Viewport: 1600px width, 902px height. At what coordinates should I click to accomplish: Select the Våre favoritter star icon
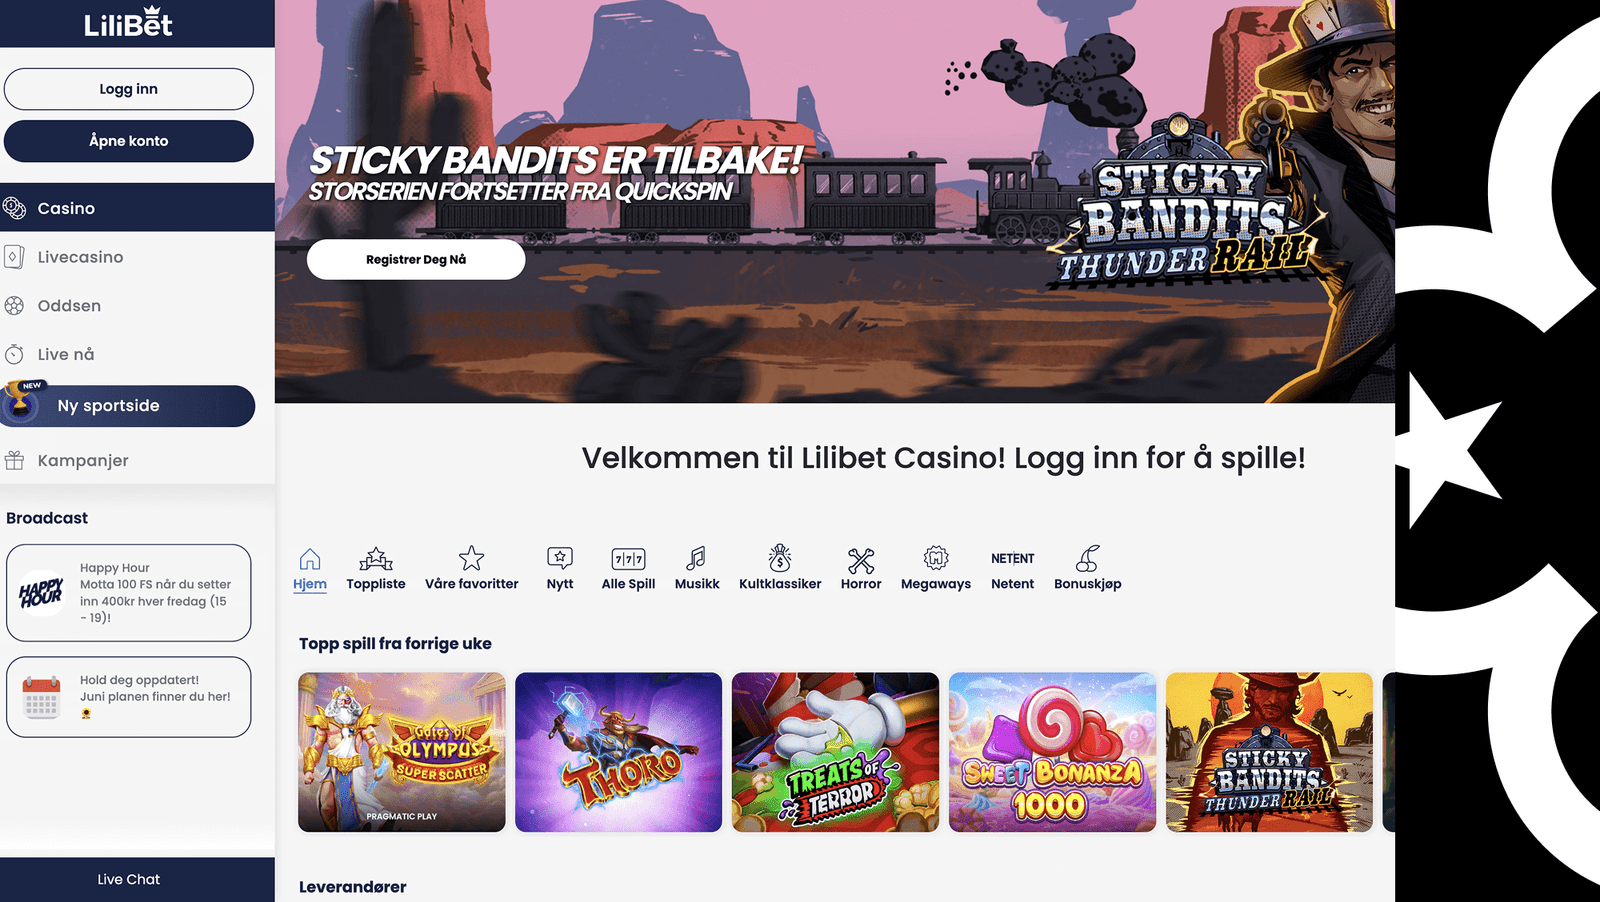click(x=471, y=558)
